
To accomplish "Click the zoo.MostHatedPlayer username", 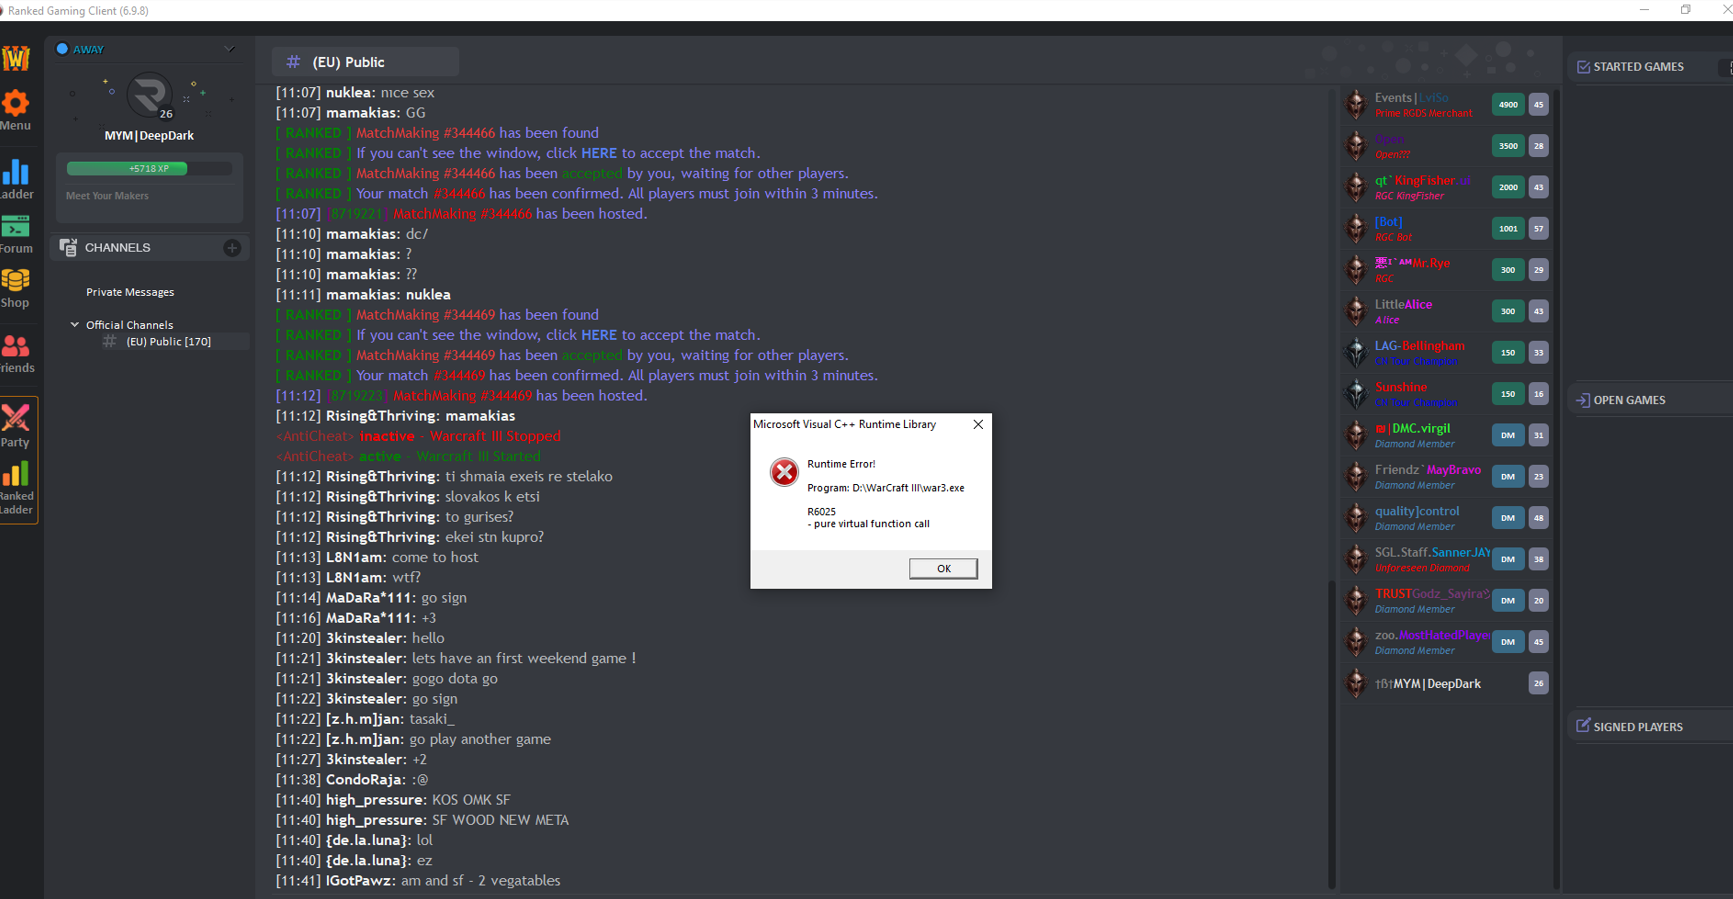I will click(x=1432, y=635).
